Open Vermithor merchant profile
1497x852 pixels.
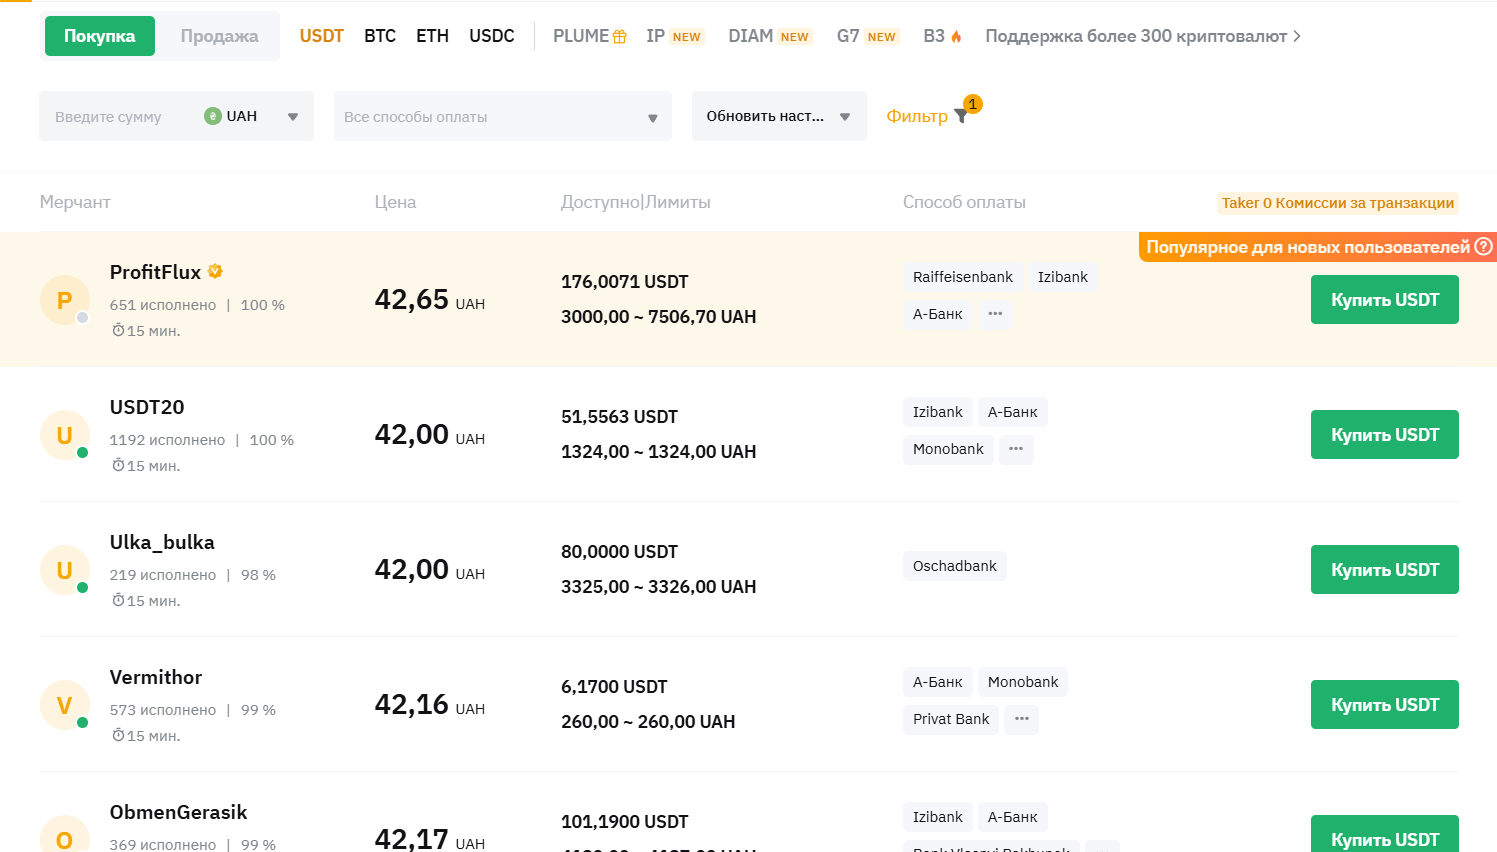tap(156, 677)
